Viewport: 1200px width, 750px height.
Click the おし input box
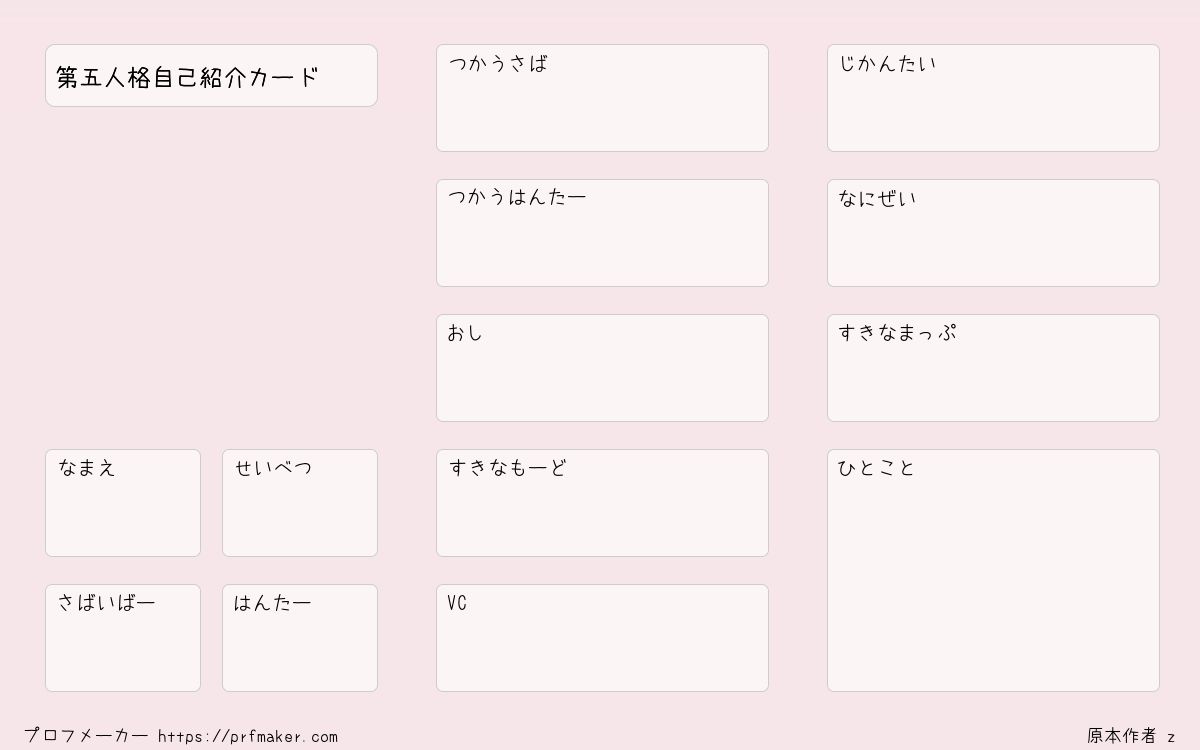pyautogui.click(x=602, y=368)
